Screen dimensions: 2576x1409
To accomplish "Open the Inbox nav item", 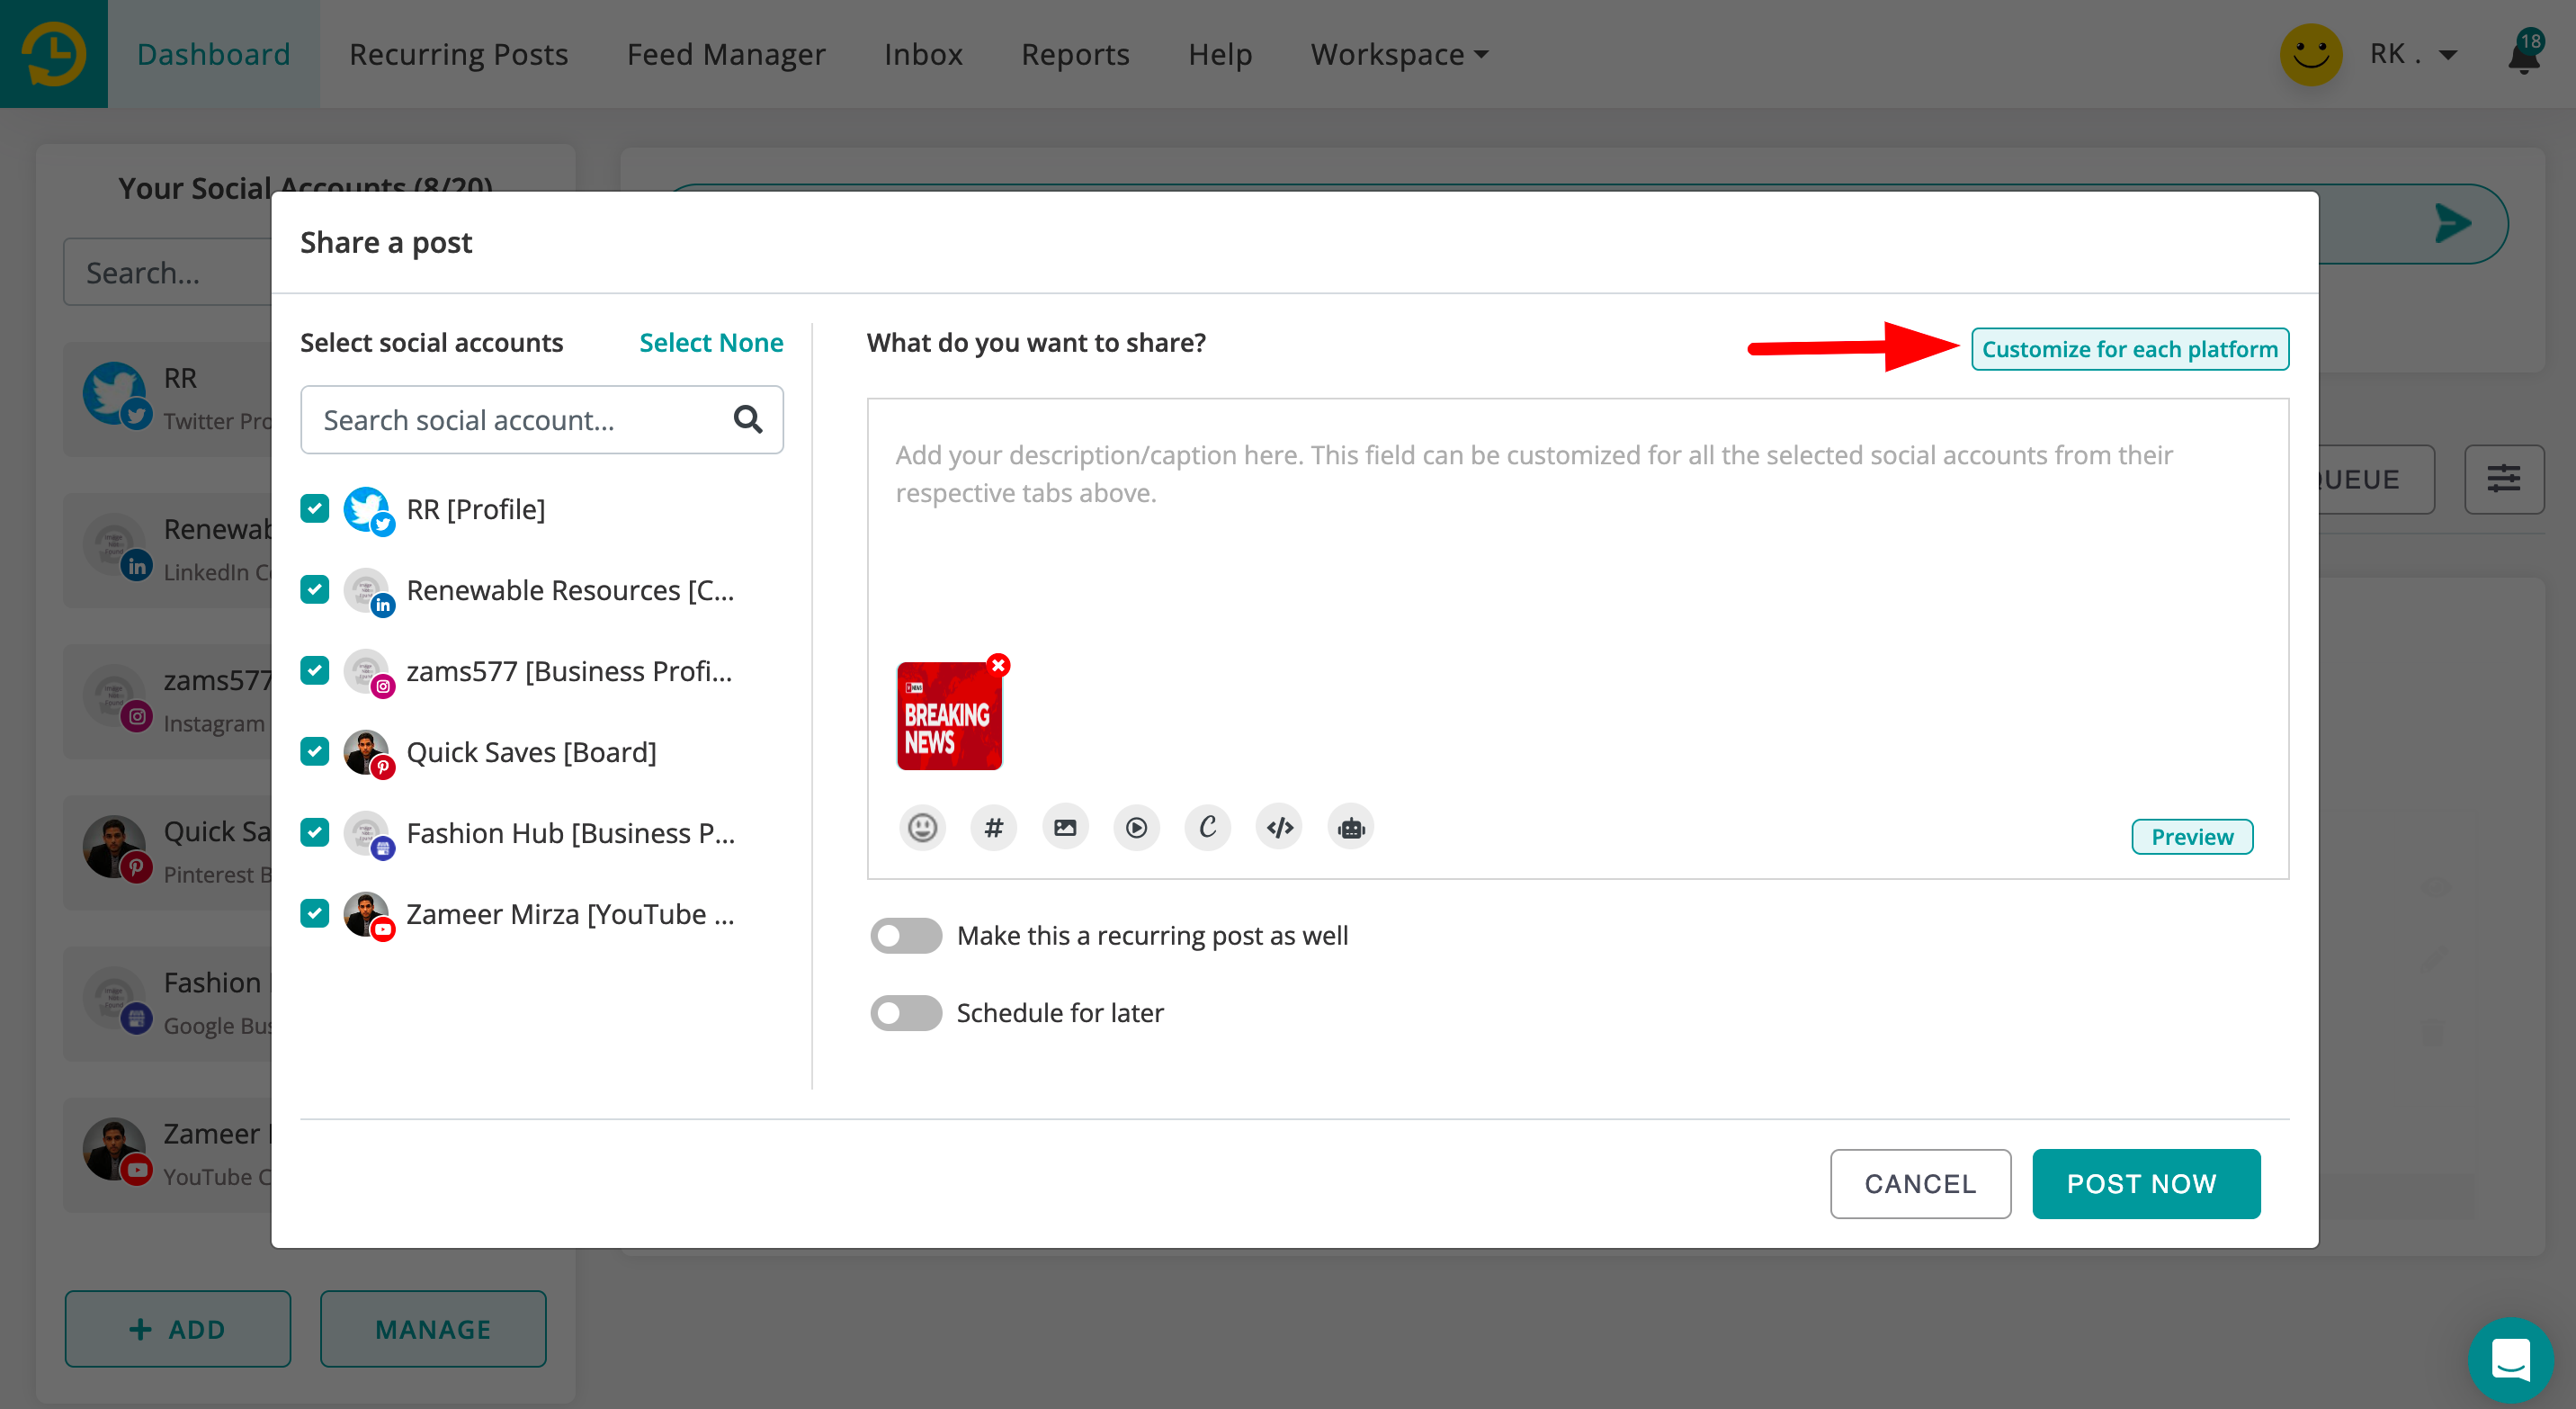I will [923, 54].
